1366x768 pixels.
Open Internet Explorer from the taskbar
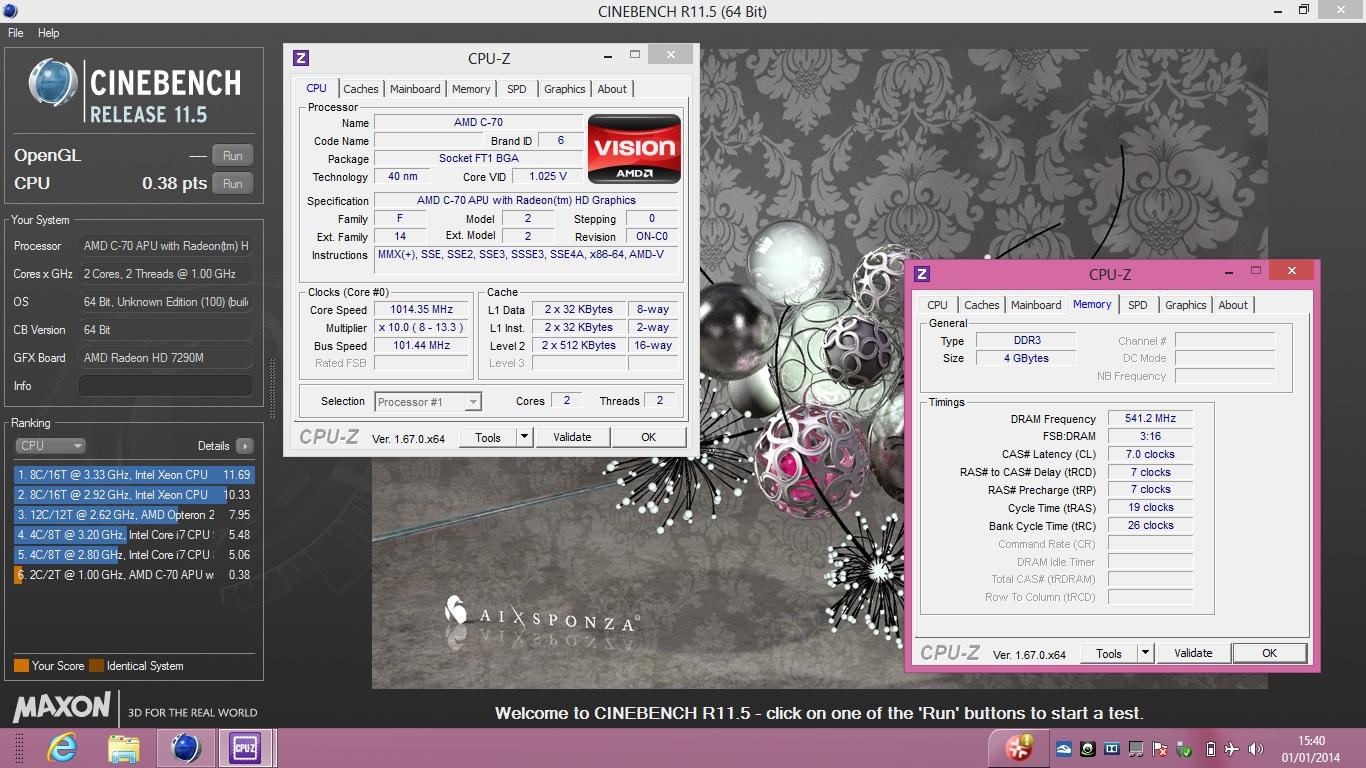[62, 748]
